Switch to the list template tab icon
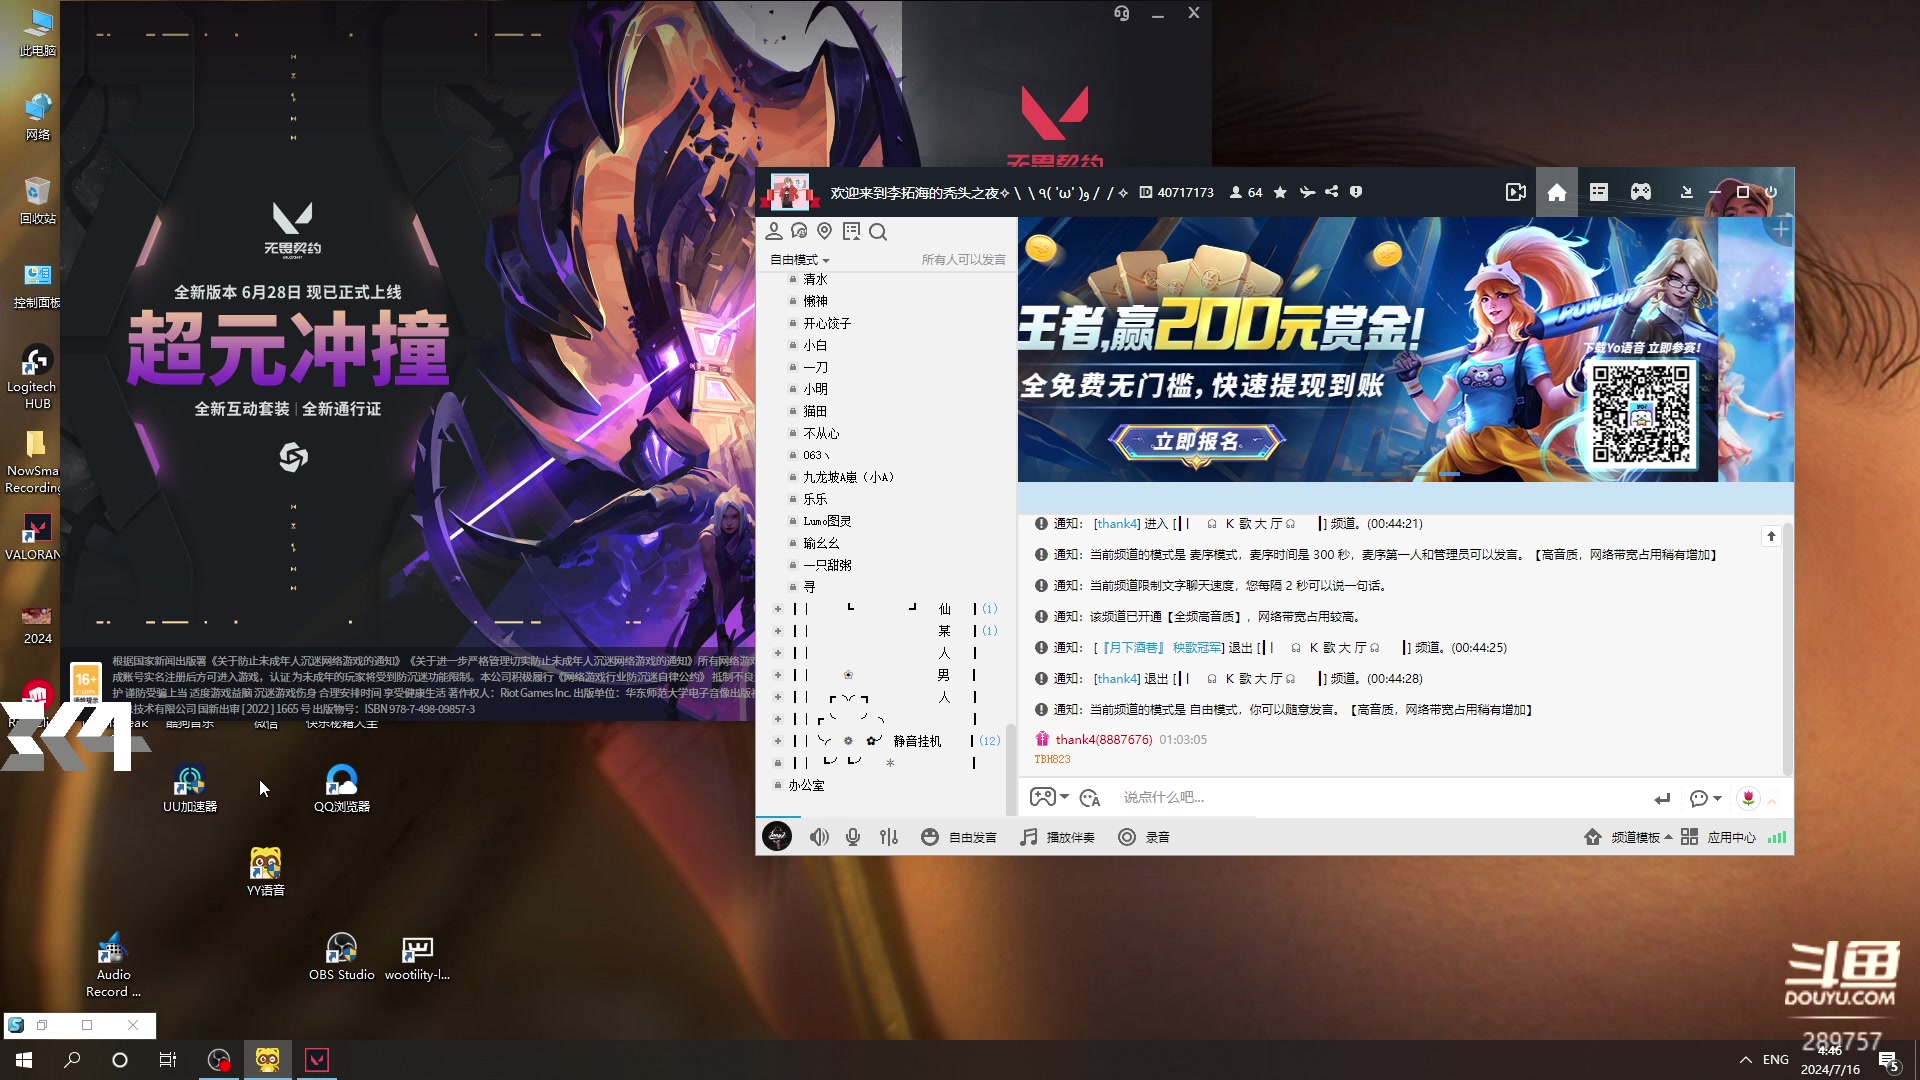The image size is (1920, 1080). tap(1599, 192)
